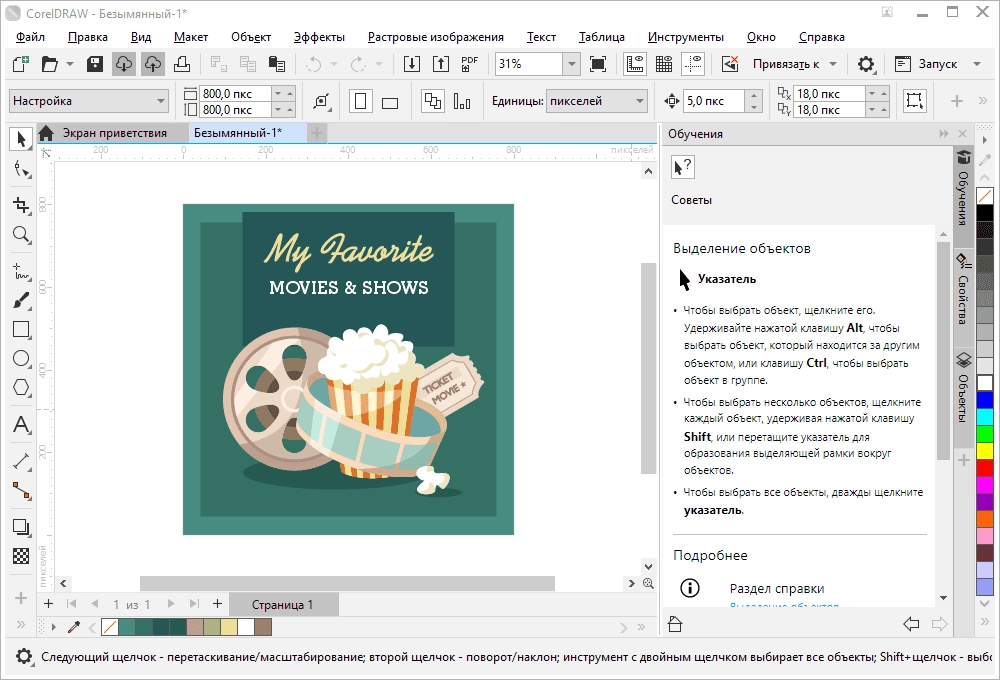Click the nudge distance field
1000x680 pixels.
[714, 101]
